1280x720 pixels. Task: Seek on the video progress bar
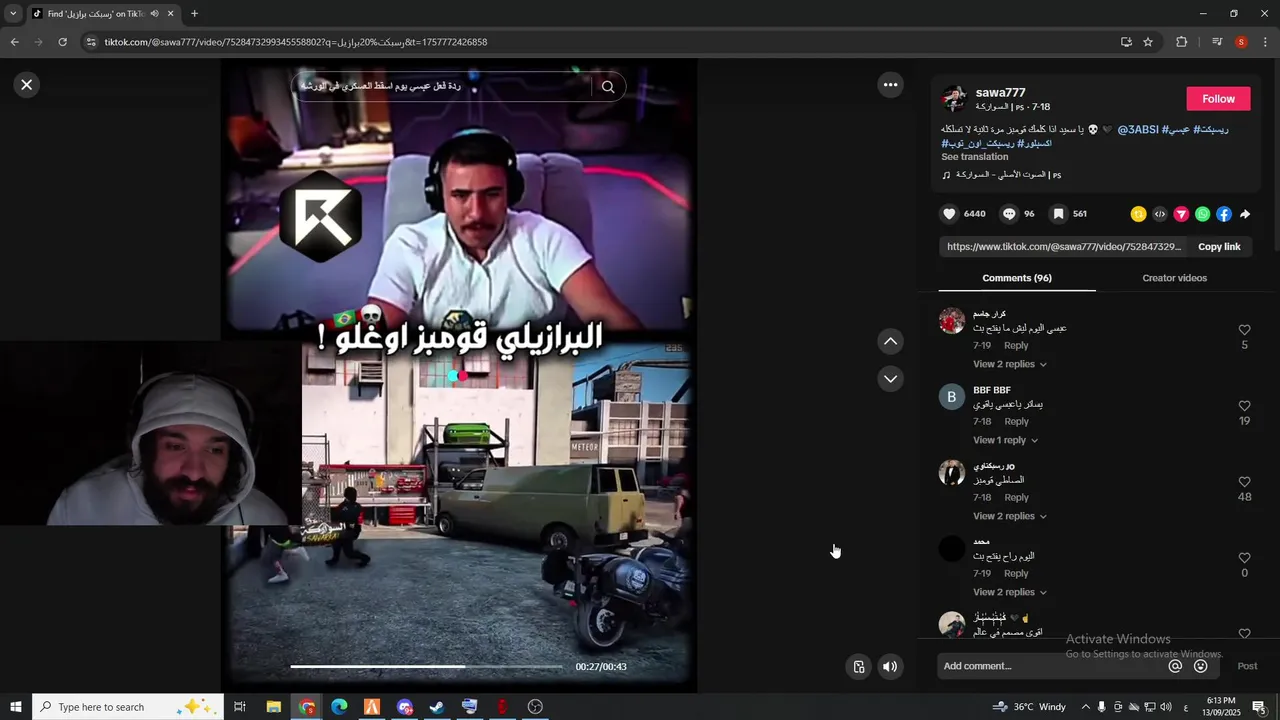[427, 666]
